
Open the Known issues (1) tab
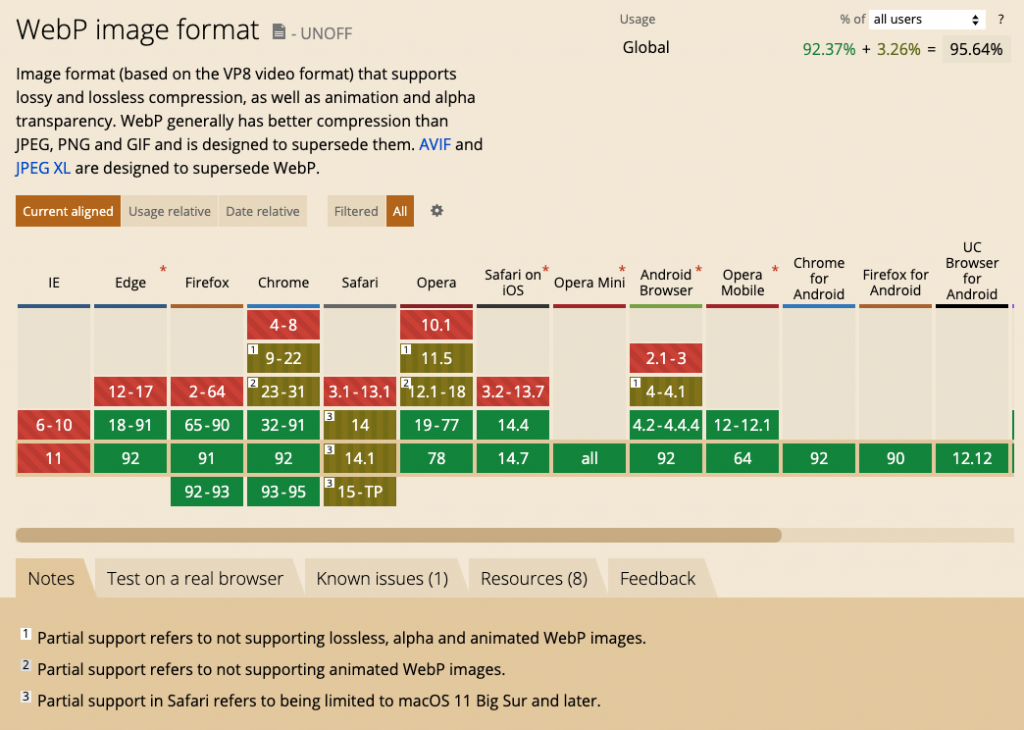click(382, 579)
